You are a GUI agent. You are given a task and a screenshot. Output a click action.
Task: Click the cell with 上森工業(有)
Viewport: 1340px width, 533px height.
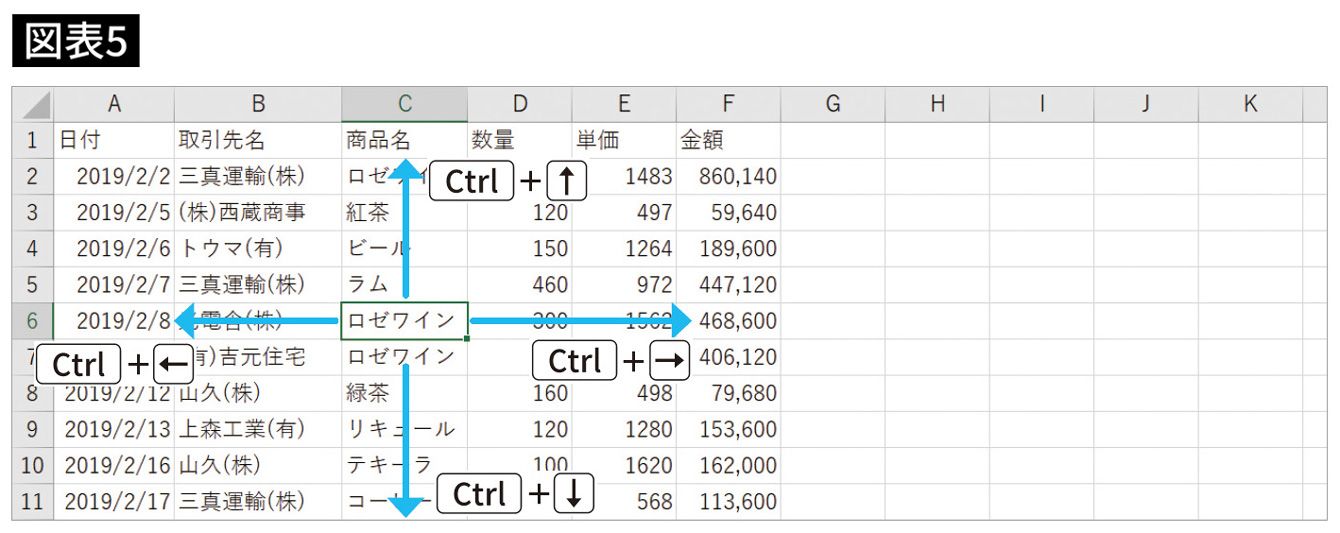coord(257,429)
